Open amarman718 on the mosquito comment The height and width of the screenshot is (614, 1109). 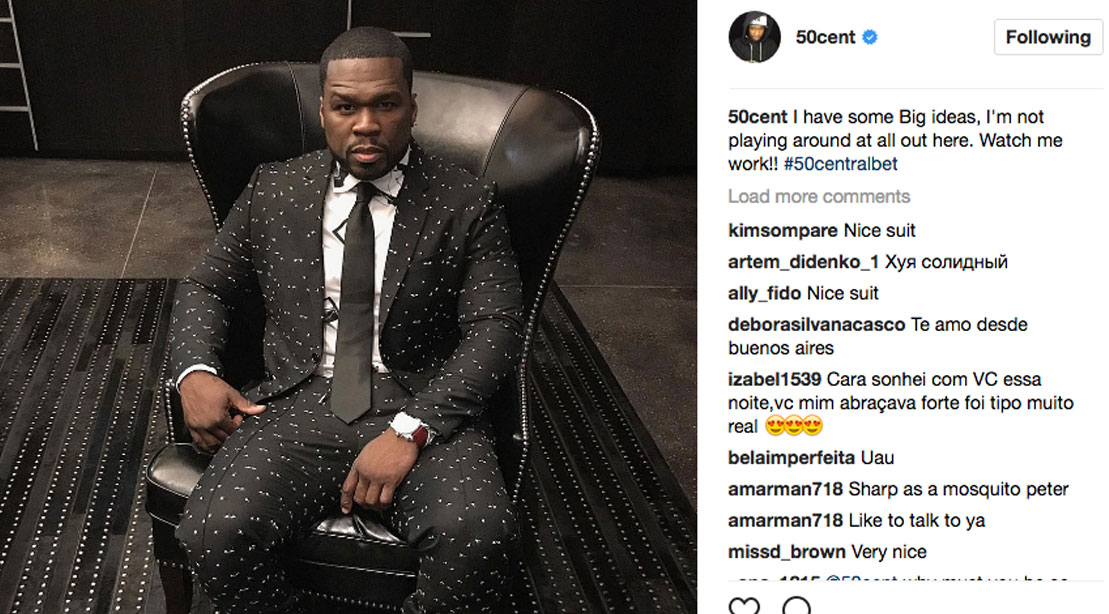click(785, 489)
